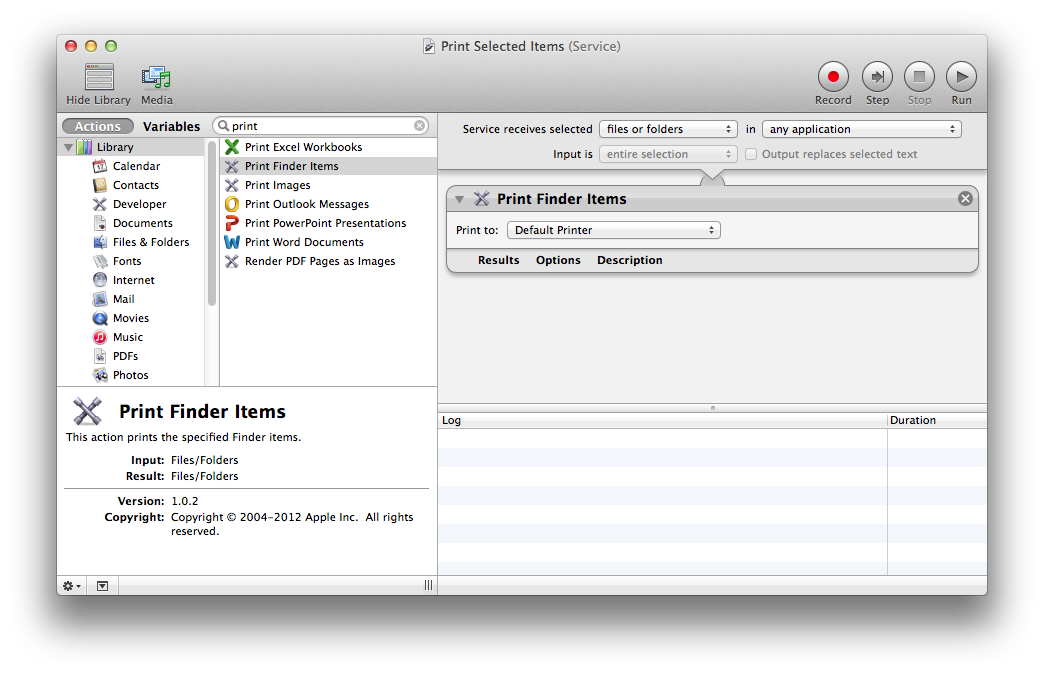Open the Photos actions category
Viewport: 1044px width, 674px height.
(x=131, y=375)
